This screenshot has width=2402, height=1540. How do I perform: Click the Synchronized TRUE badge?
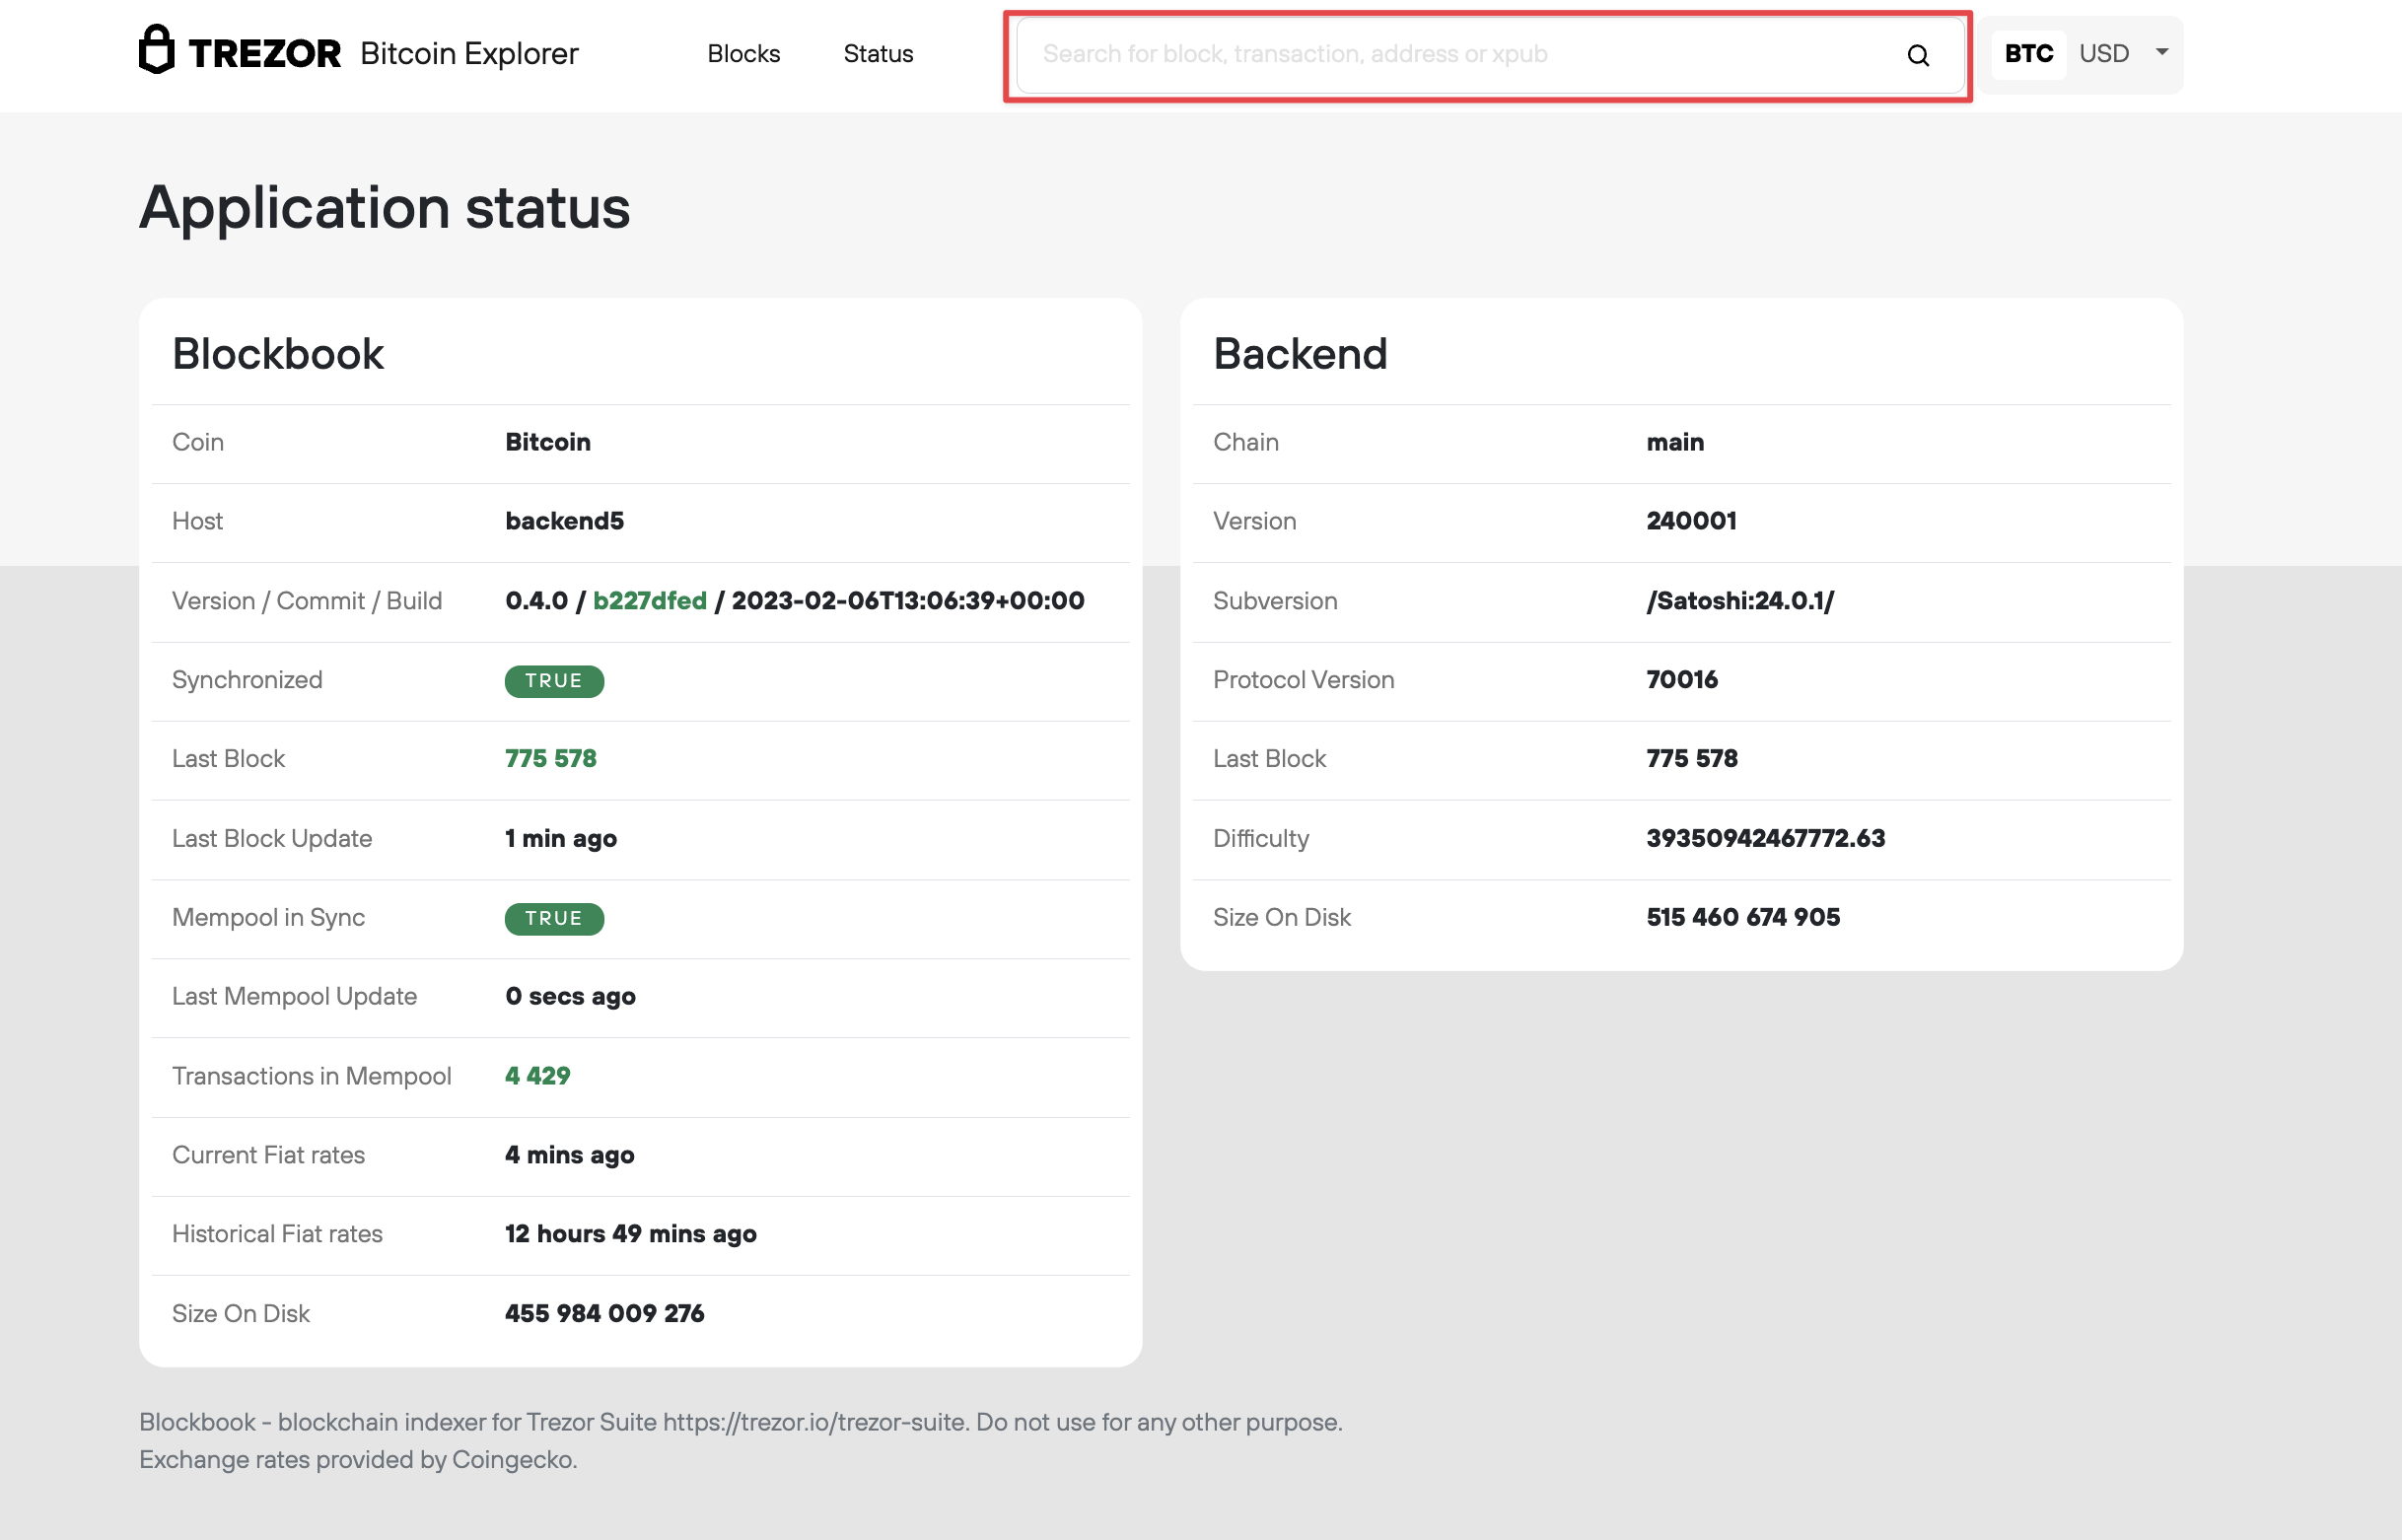point(554,681)
